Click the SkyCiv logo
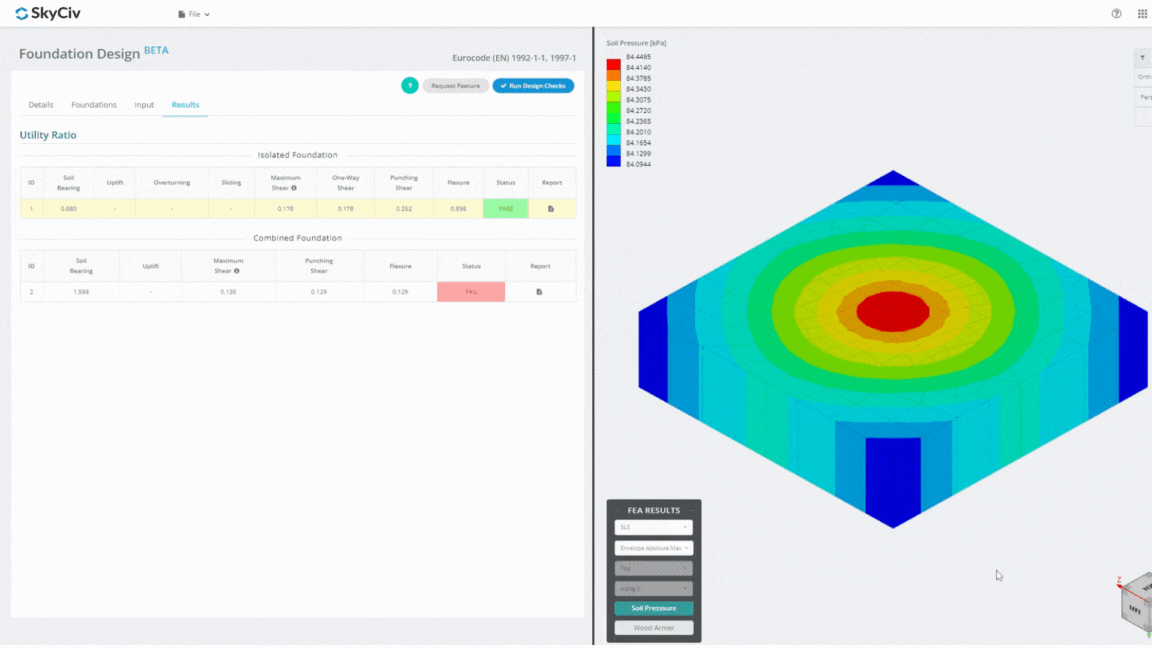The width and height of the screenshot is (1152, 648). click(x=48, y=13)
